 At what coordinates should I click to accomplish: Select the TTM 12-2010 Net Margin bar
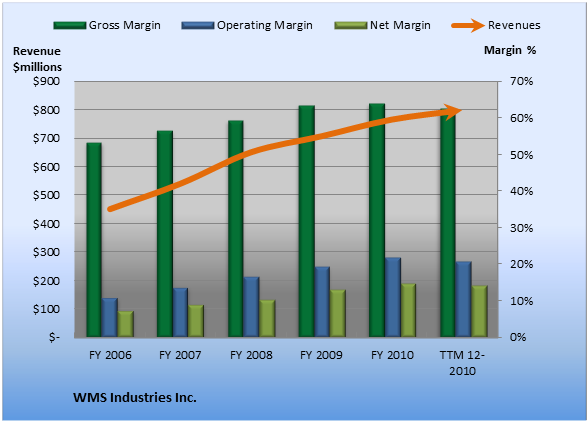pyautogui.click(x=480, y=311)
